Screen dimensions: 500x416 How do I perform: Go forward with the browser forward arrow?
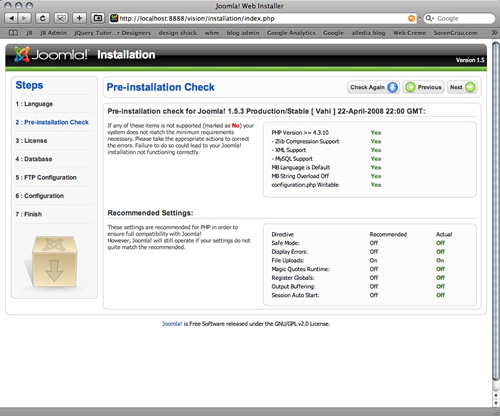tap(24, 18)
